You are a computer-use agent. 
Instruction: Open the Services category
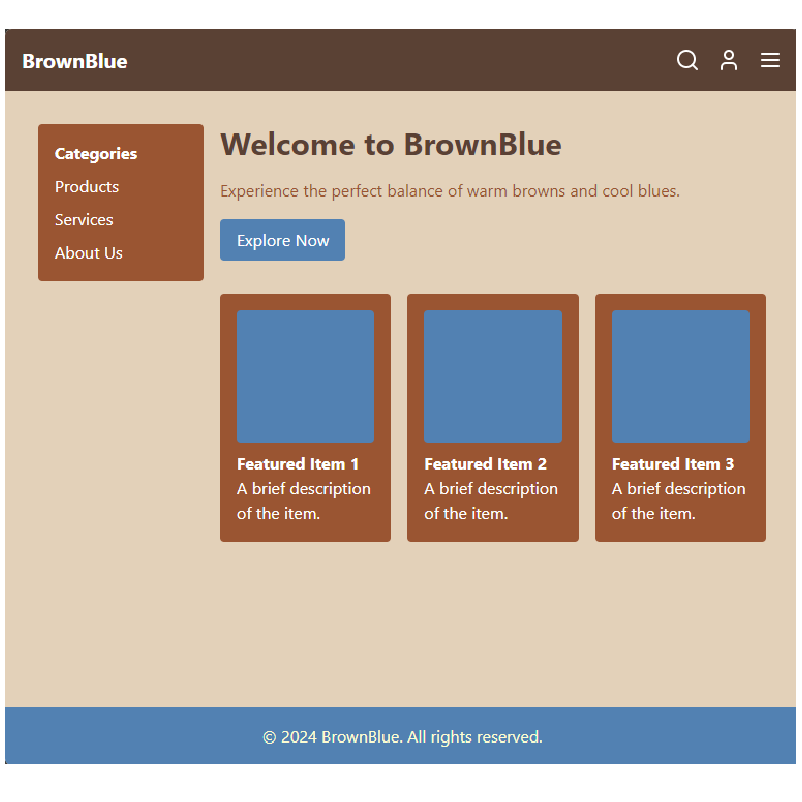click(x=84, y=219)
